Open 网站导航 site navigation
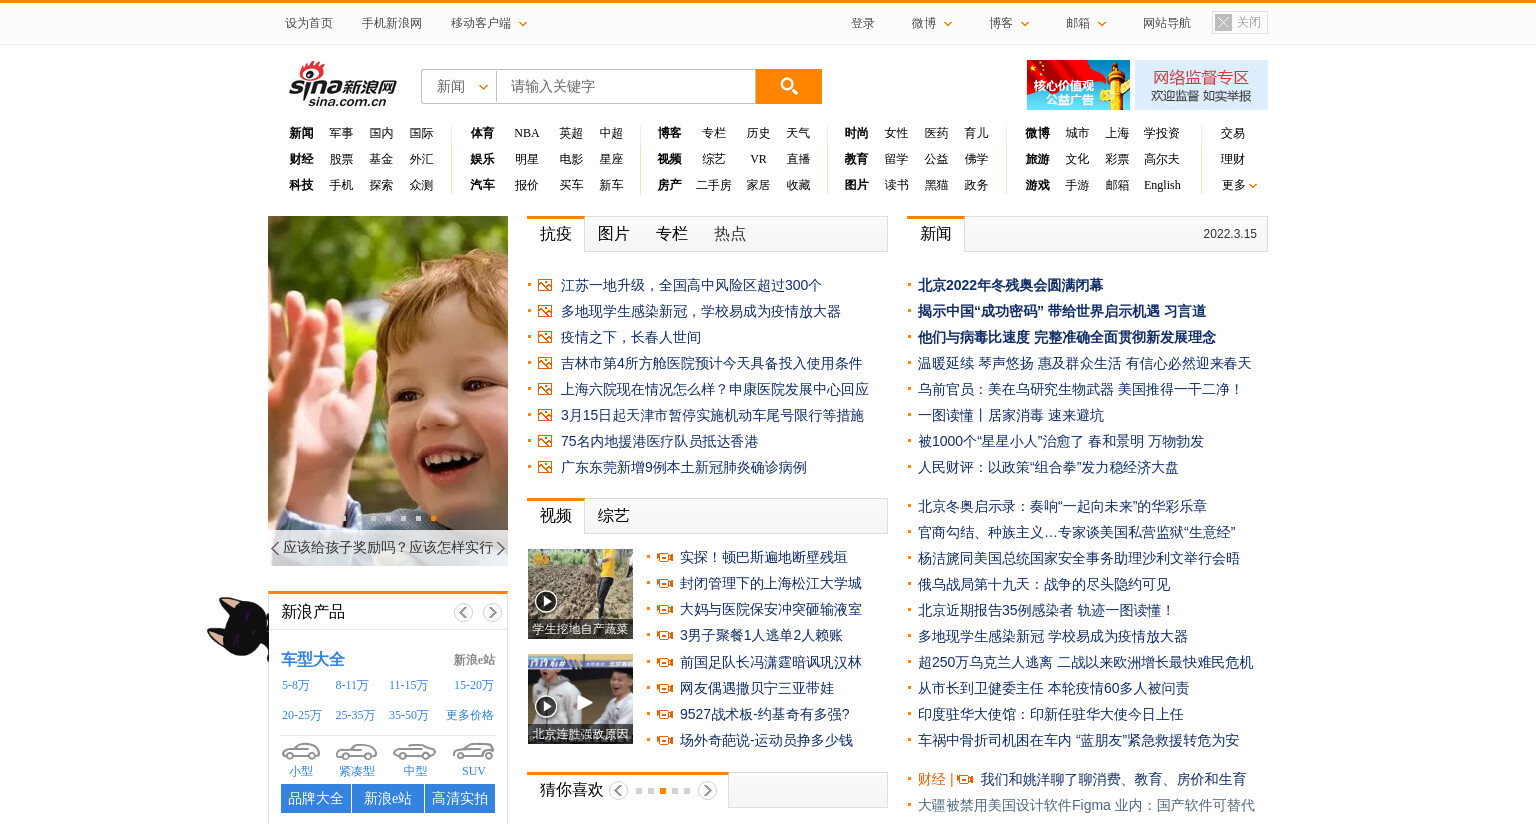This screenshot has width=1536, height=824. [1166, 23]
